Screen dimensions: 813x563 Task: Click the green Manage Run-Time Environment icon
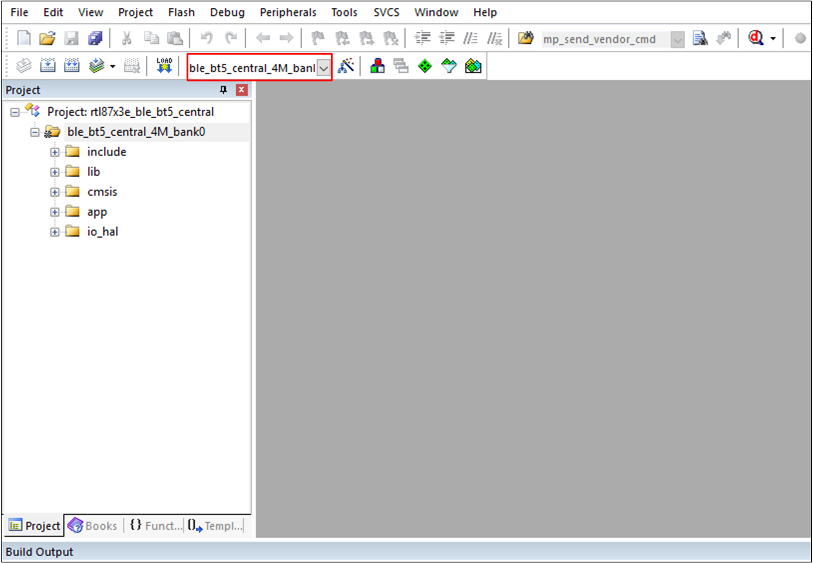(x=425, y=66)
